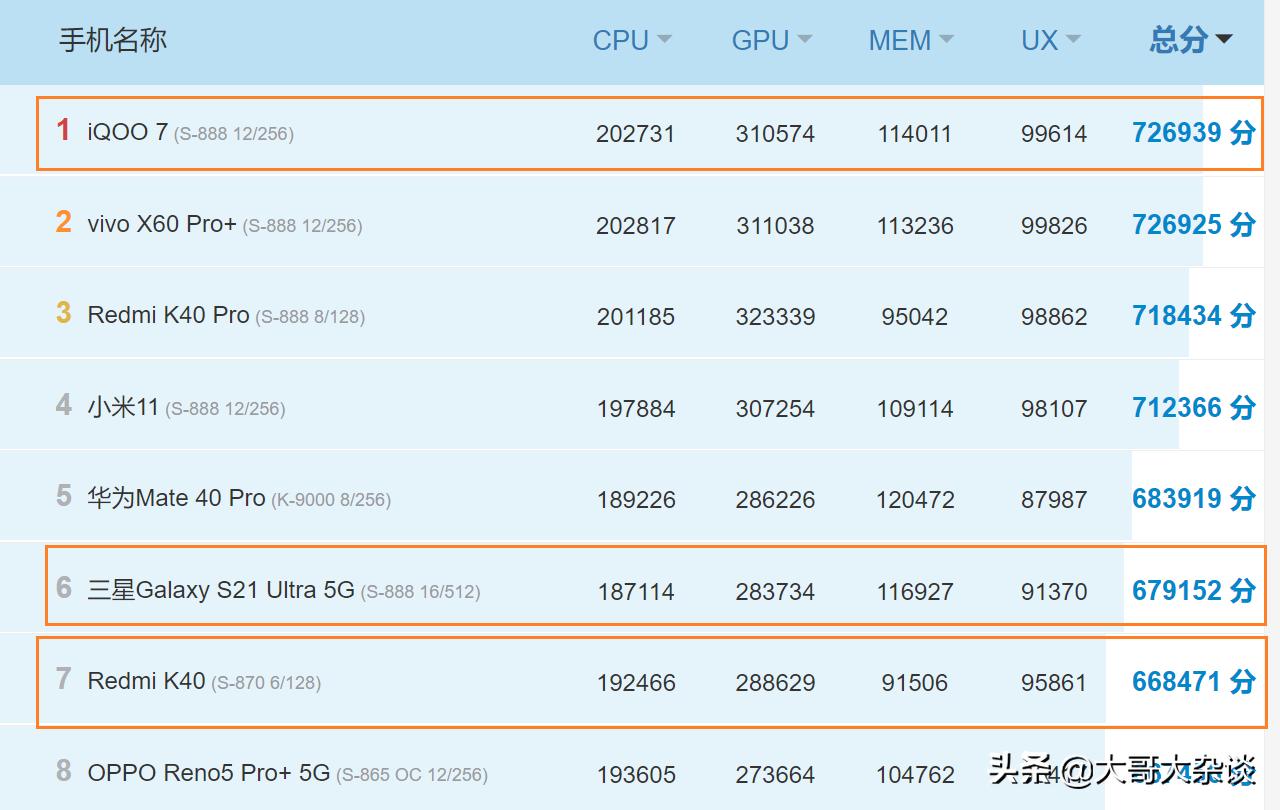Click Redmi K40 GPU score 288629
1280x810 pixels.
(x=775, y=683)
